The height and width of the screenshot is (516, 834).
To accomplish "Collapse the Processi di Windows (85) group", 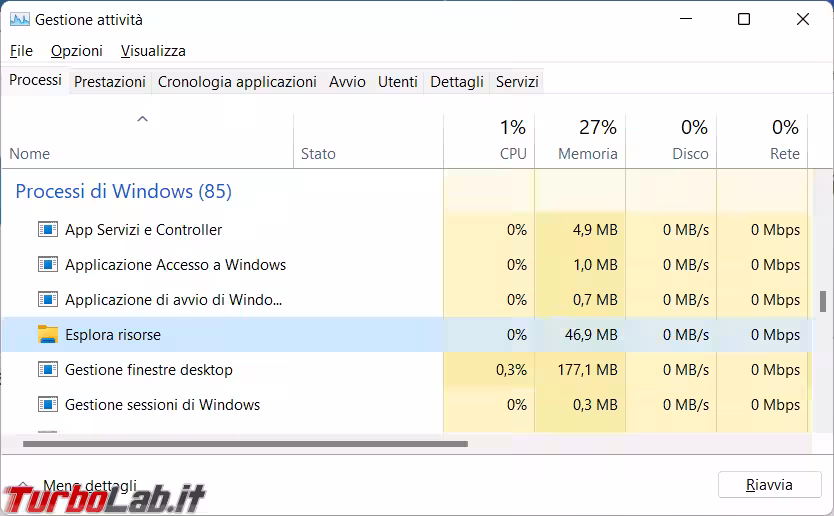I will pyautogui.click(x=123, y=191).
